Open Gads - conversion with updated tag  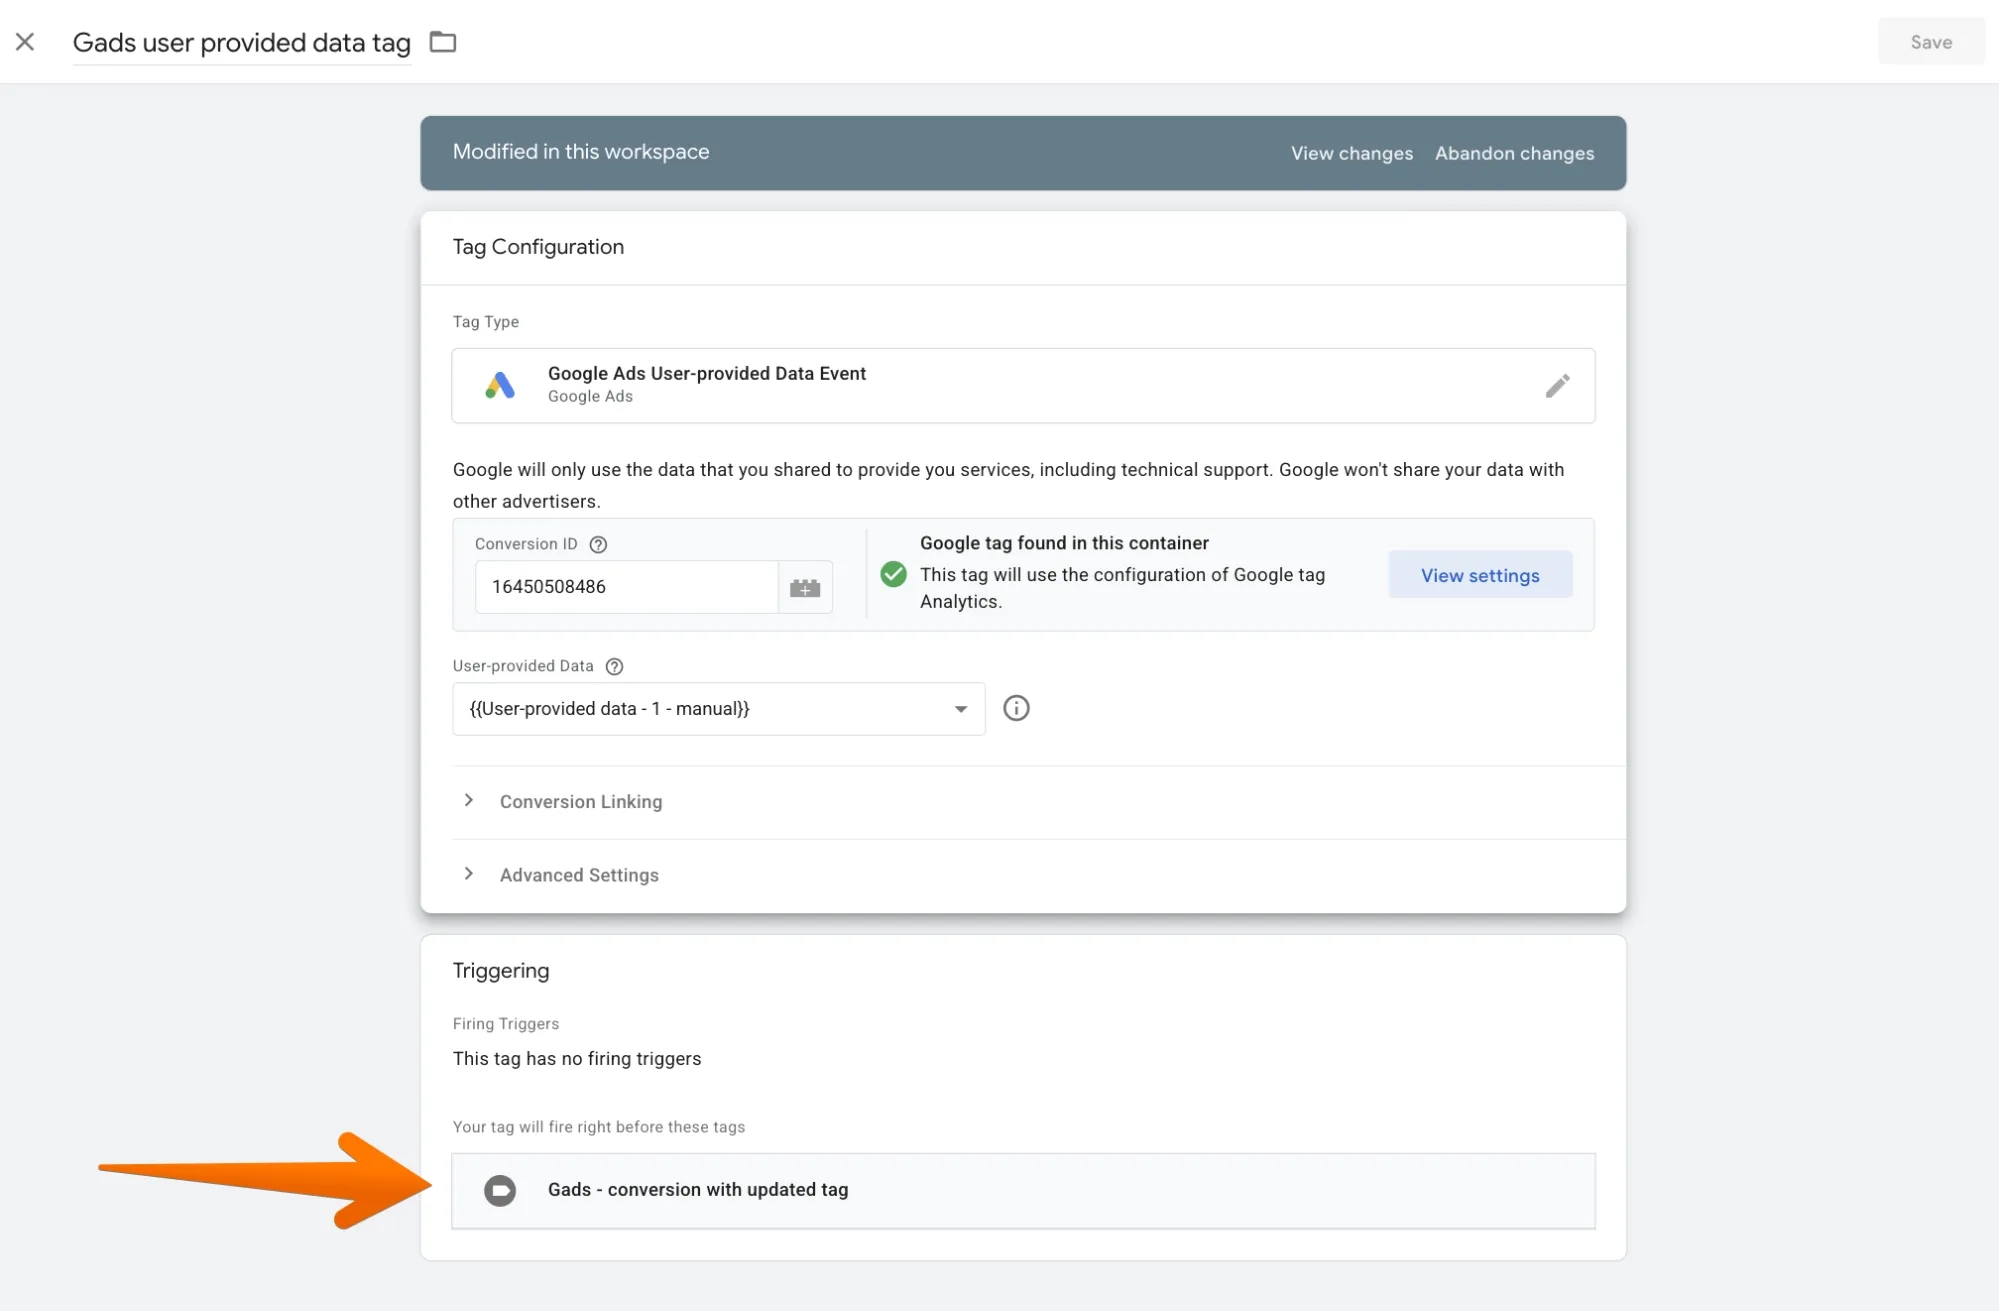[x=1023, y=1191]
